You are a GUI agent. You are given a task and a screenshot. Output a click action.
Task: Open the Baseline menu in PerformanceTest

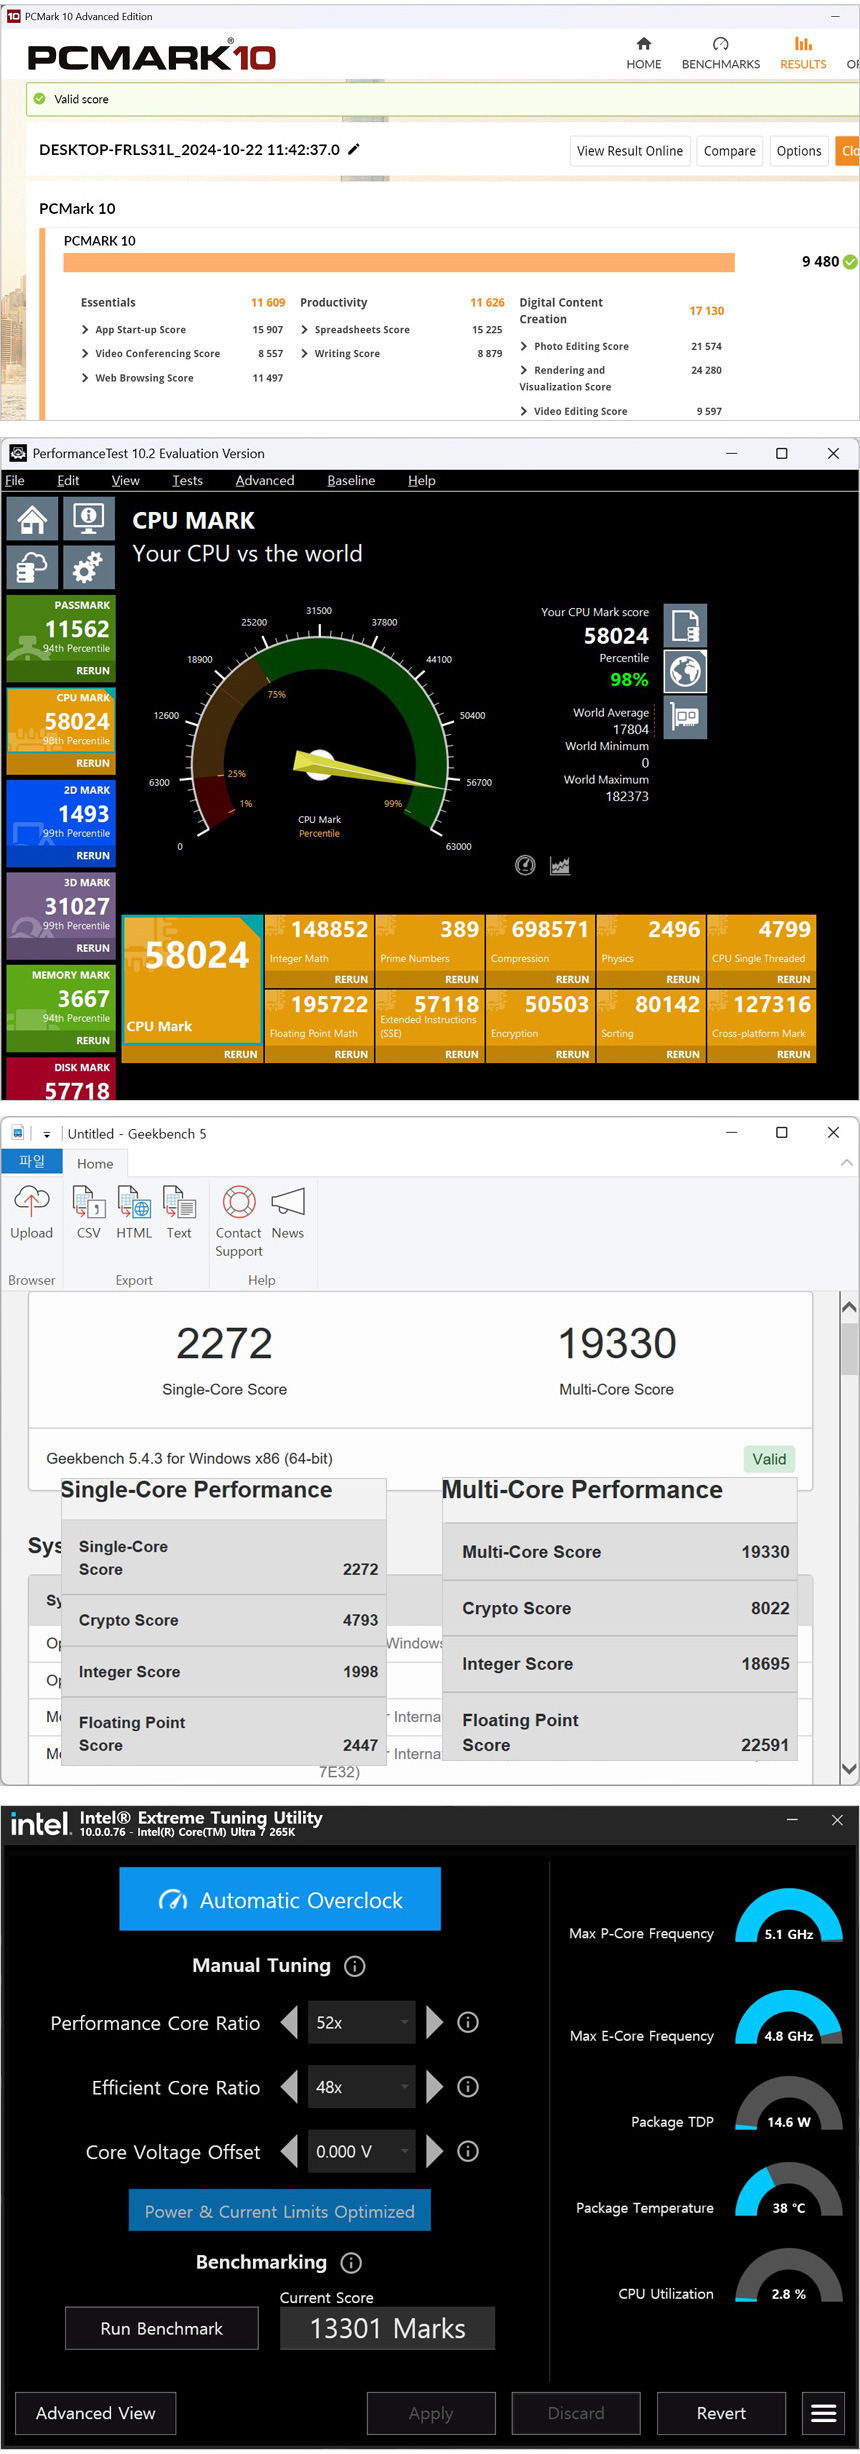351,480
